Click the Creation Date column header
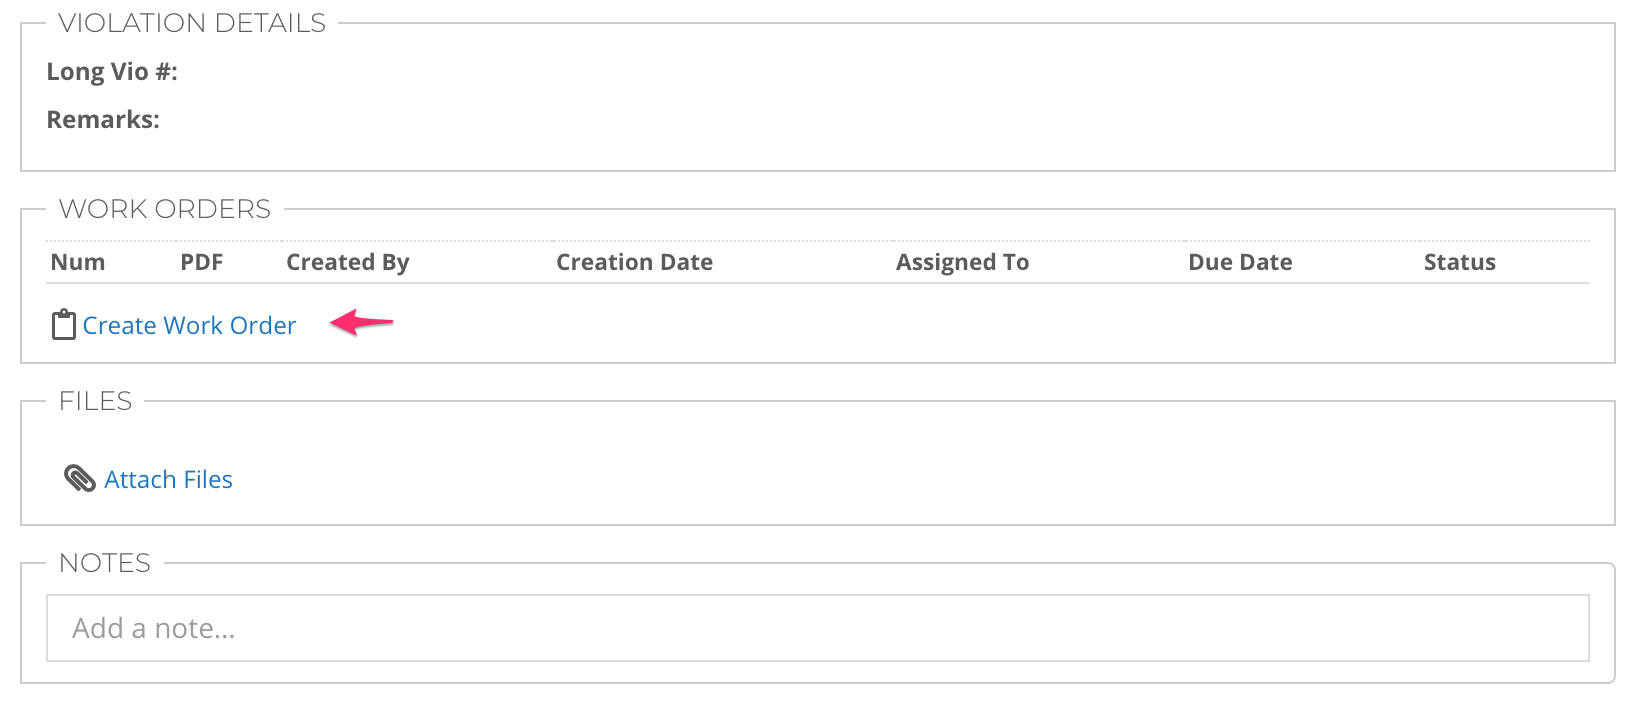The image size is (1636, 706). pos(634,262)
